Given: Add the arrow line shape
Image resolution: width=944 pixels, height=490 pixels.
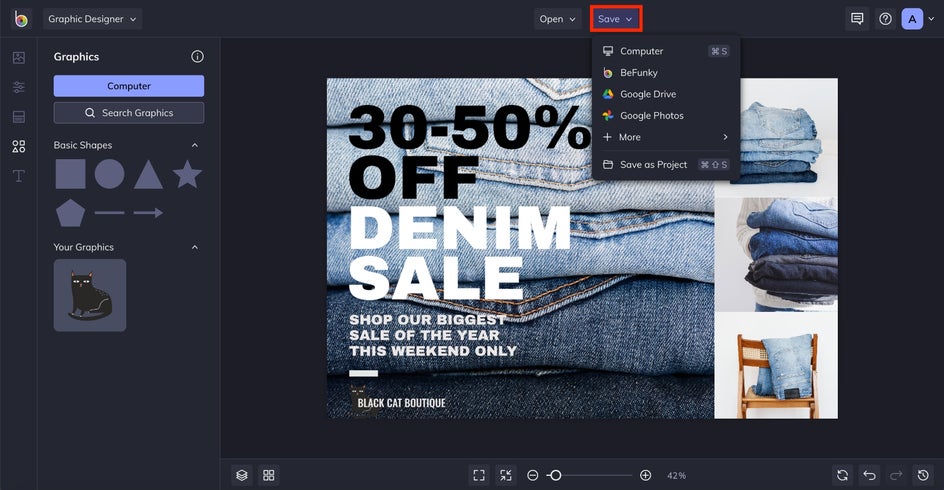Looking at the screenshot, I should click(x=148, y=212).
